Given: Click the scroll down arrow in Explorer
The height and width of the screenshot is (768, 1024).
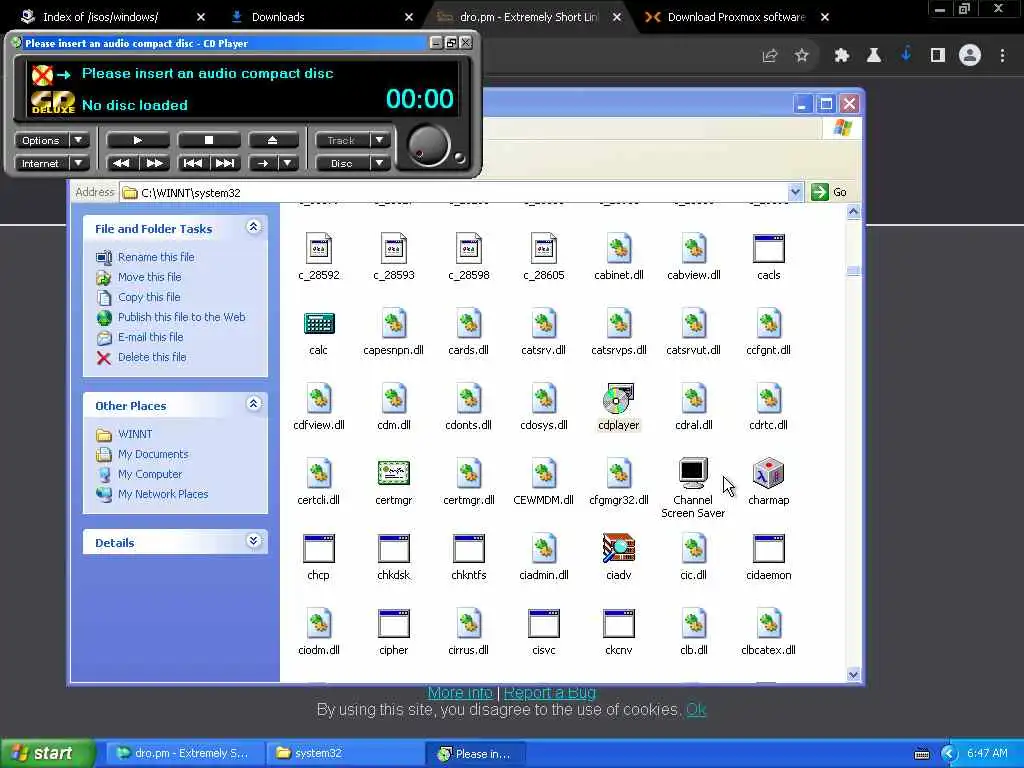Looking at the screenshot, I should pos(853,675).
